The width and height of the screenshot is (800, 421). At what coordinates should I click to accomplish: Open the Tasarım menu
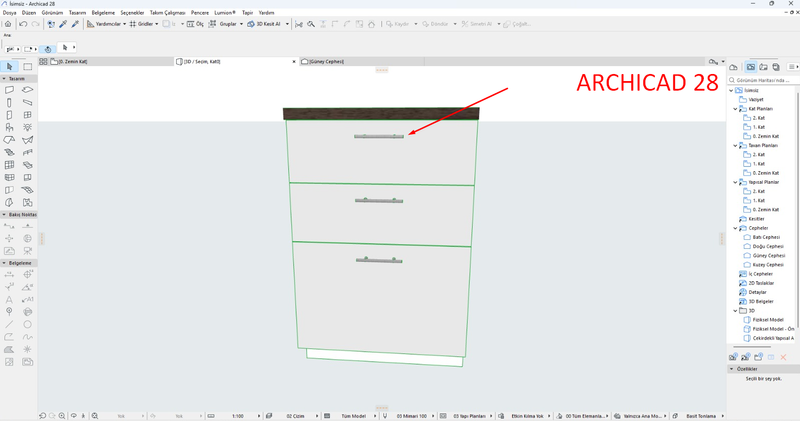click(77, 13)
